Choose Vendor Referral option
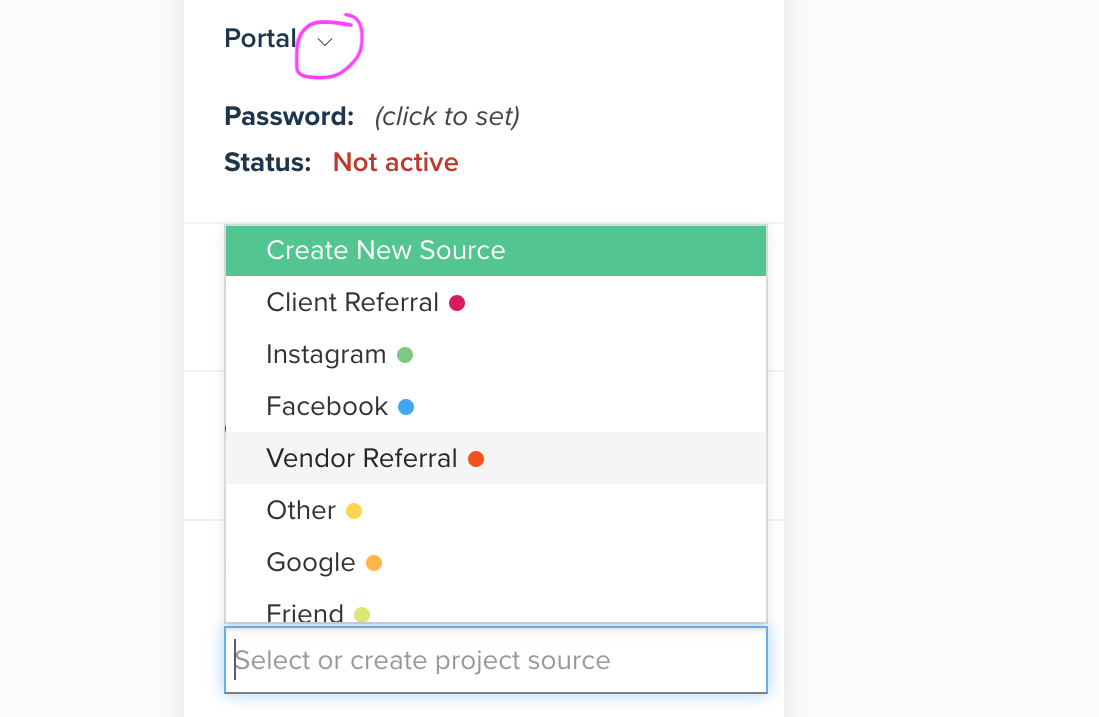This screenshot has width=1099, height=717. [x=496, y=458]
